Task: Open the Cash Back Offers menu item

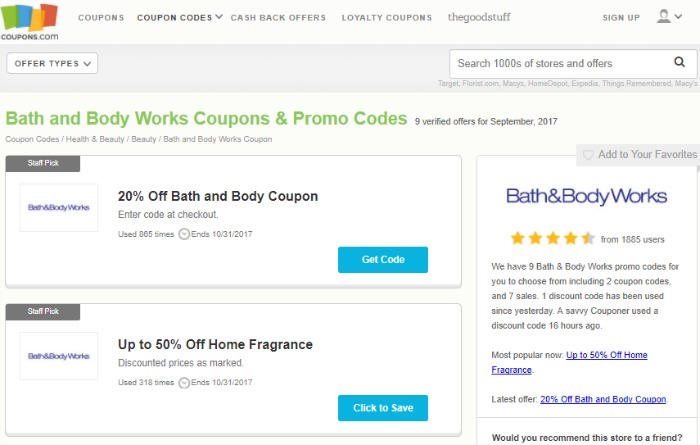Action: click(278, 18)
